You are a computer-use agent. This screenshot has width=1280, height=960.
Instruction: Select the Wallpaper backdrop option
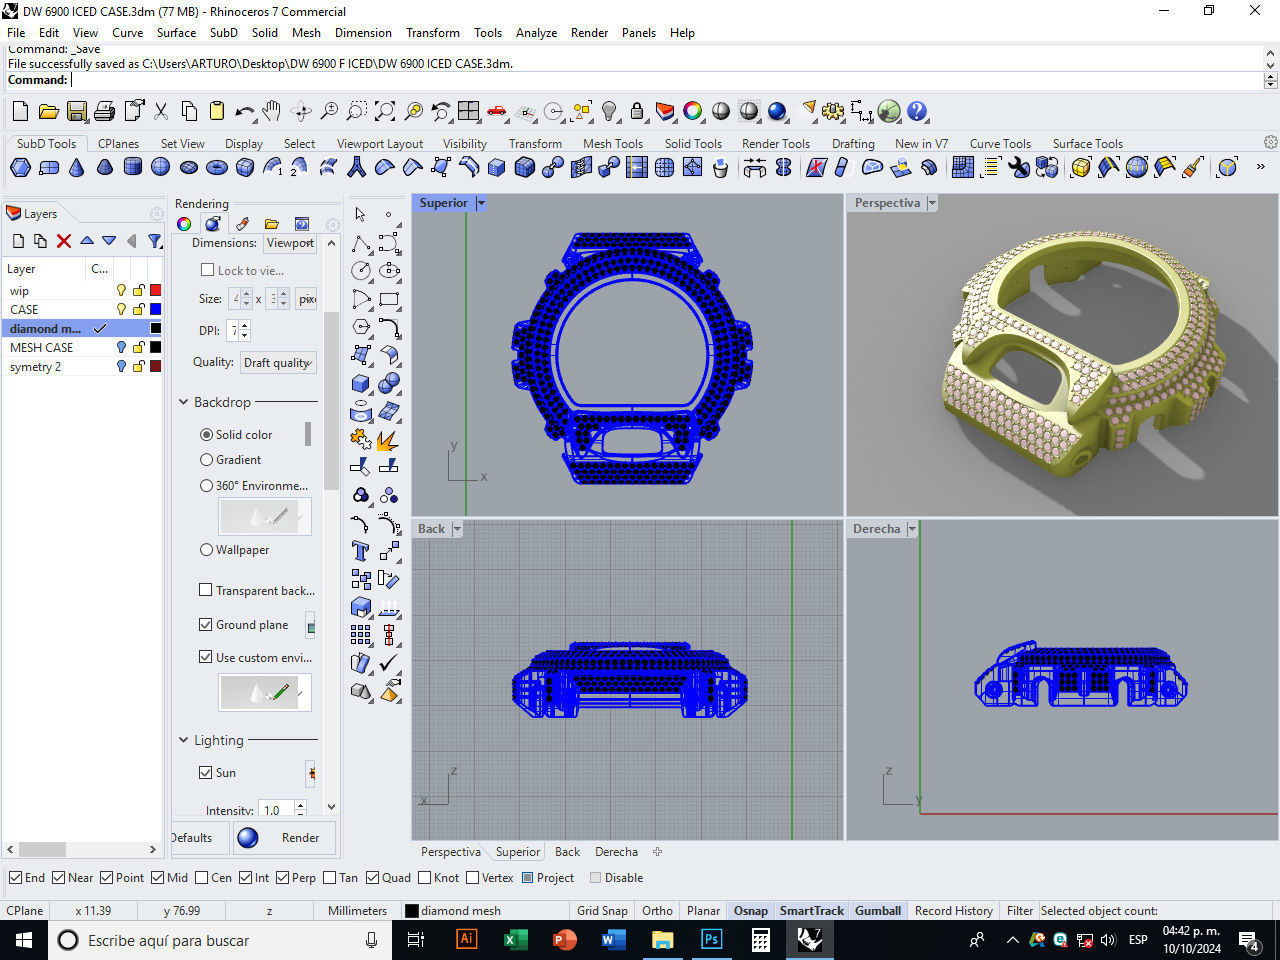pyautogui.click(x=206, y=550)
